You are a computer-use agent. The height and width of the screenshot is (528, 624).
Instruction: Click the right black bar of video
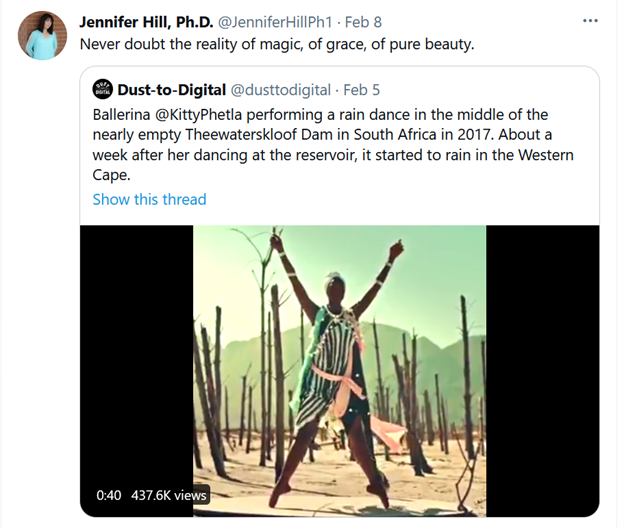tap(543, 371)
